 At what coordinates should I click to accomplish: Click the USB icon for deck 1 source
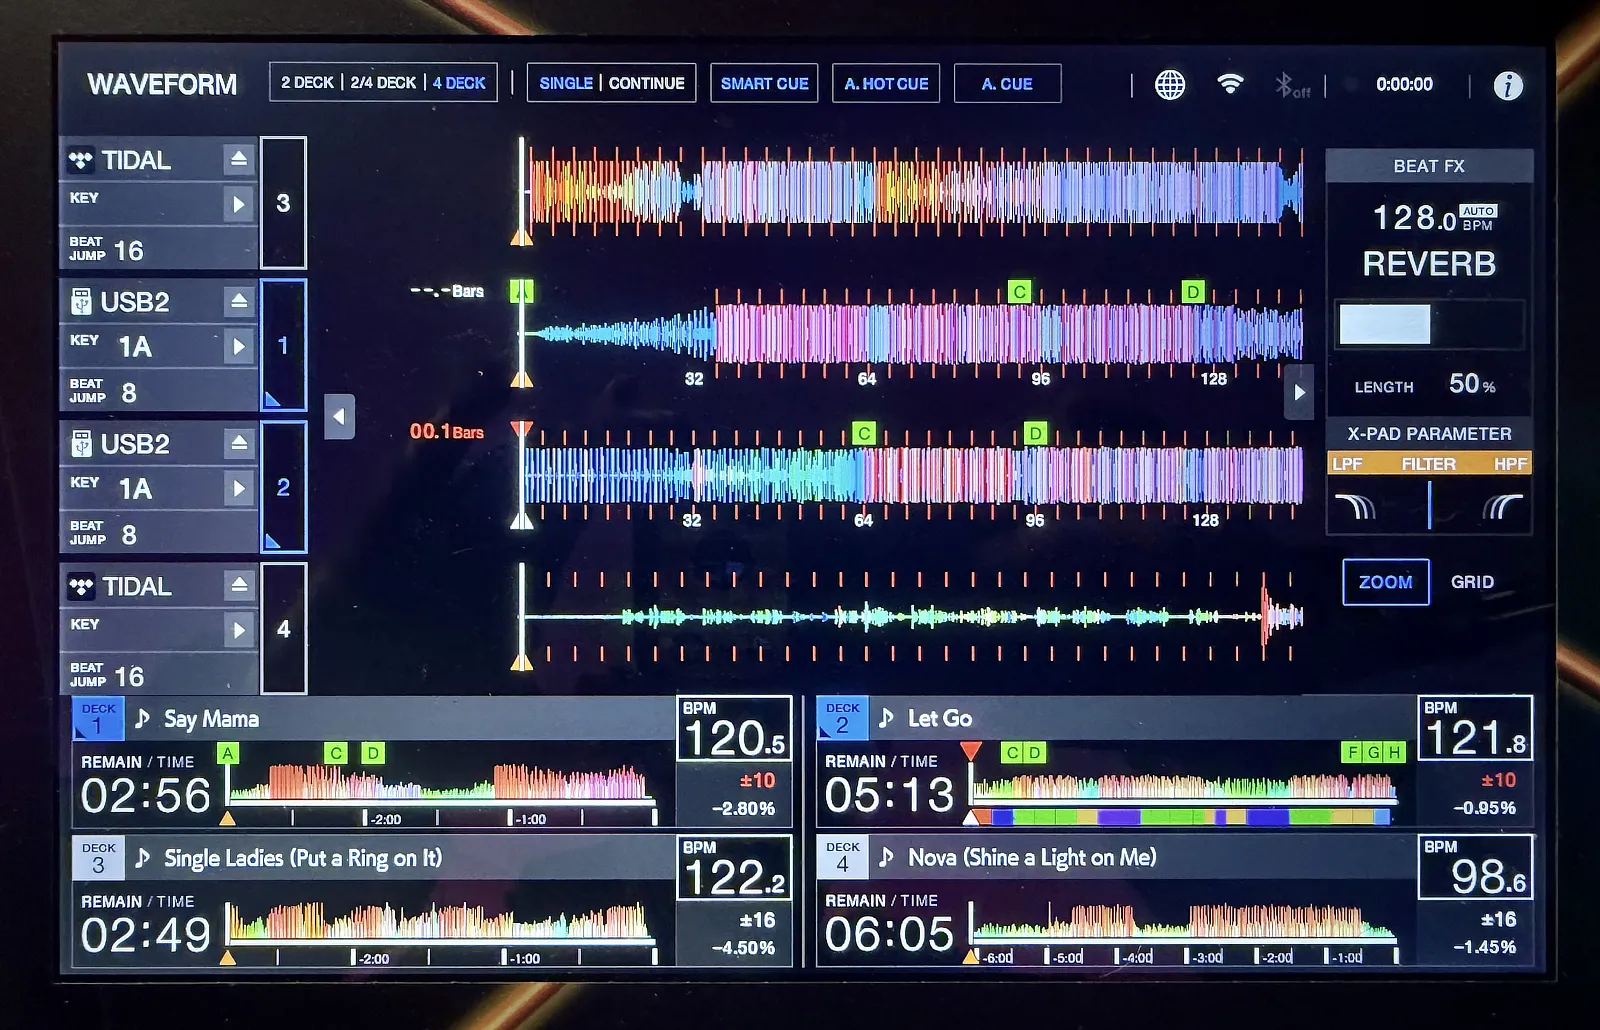[x=82, y=301]
